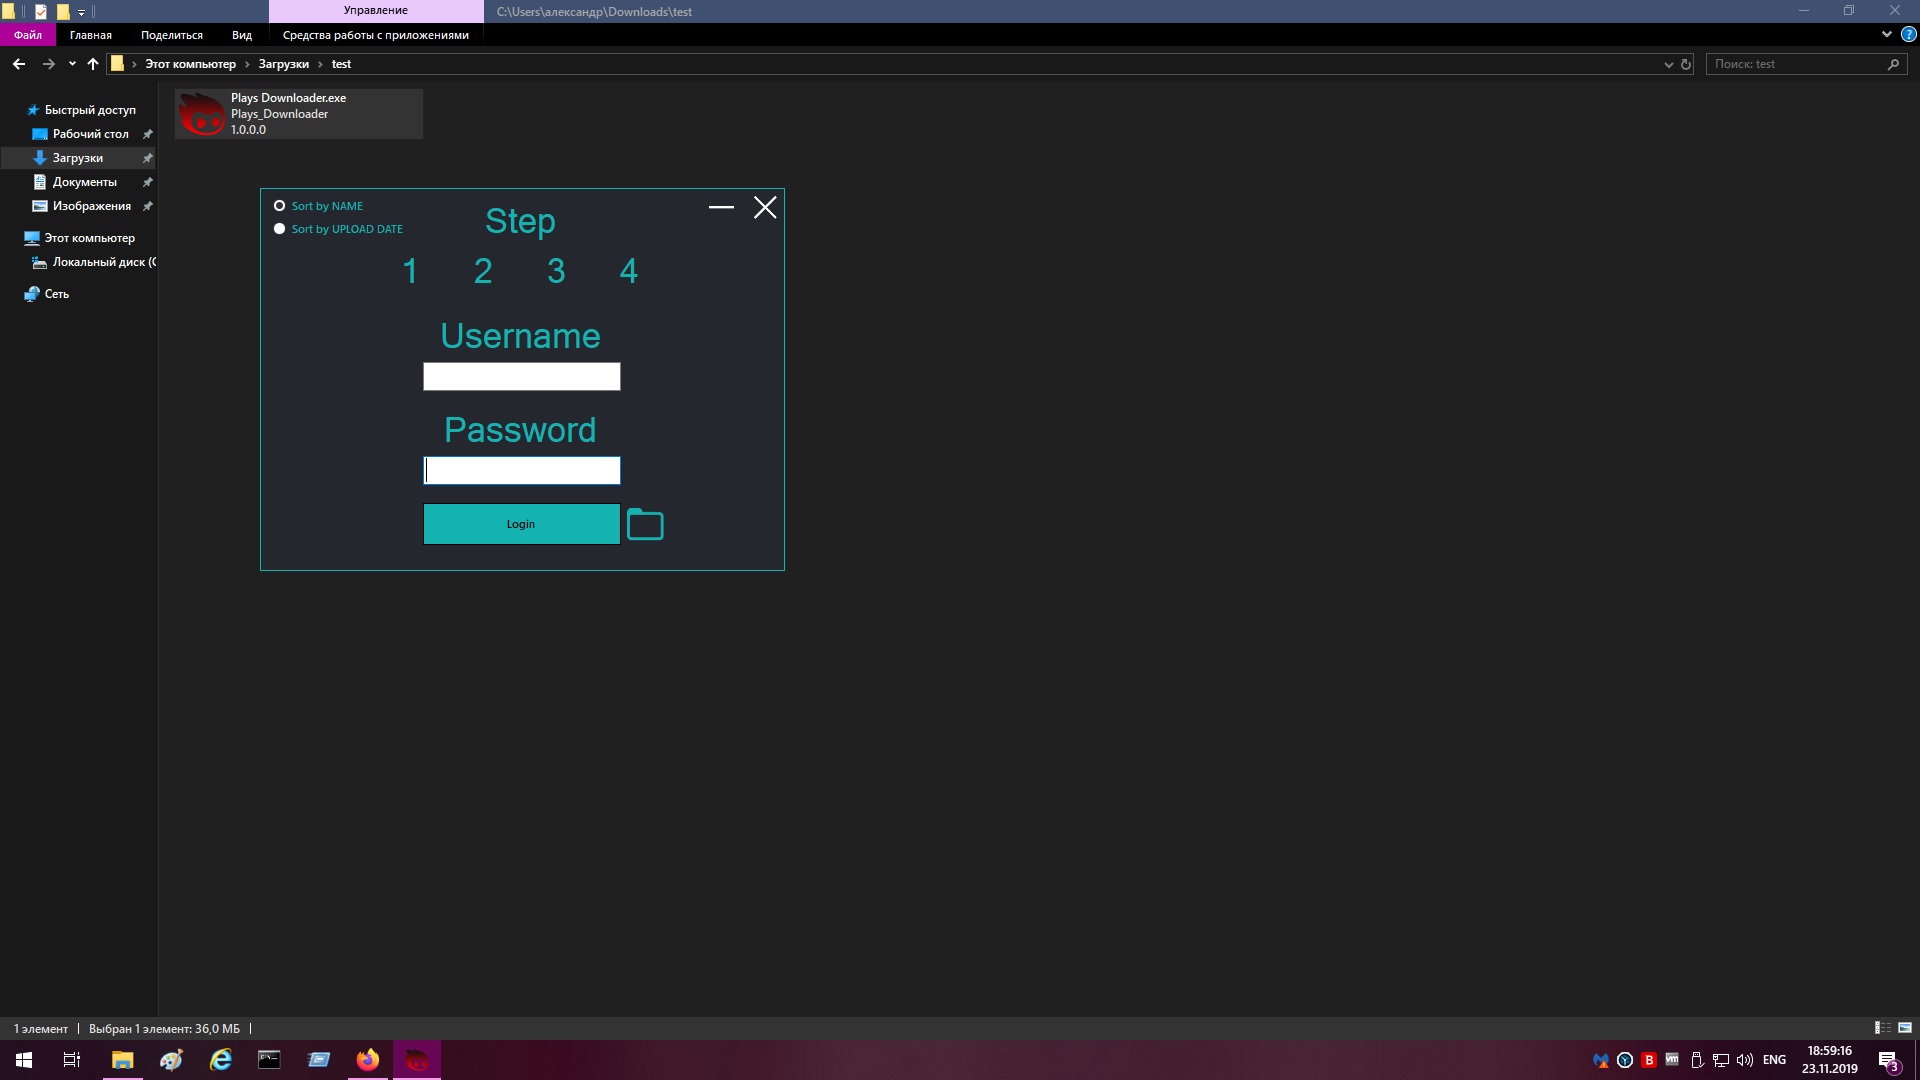Select Sort by NAME radio button
The image size is (1920, 1080).
tap(280, 206)
